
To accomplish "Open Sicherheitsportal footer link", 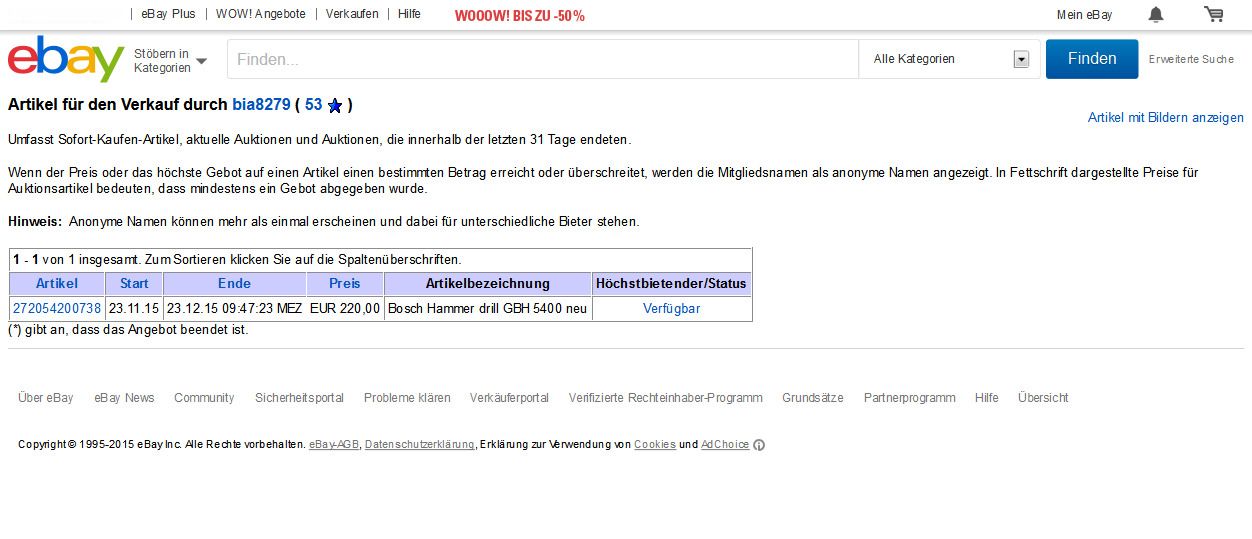I will point(299,397).
